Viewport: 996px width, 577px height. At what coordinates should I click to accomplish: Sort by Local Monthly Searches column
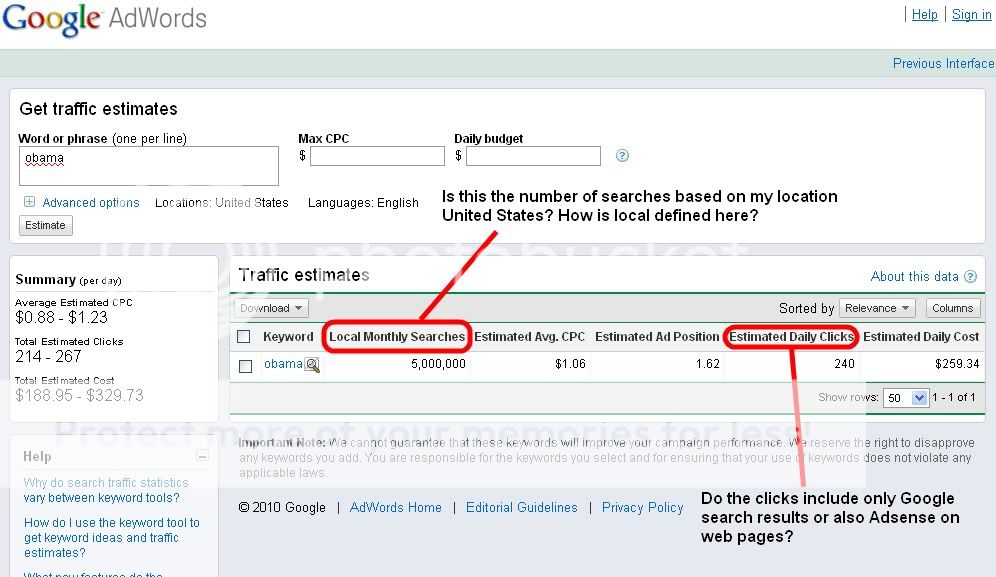(x=397, y=337)
